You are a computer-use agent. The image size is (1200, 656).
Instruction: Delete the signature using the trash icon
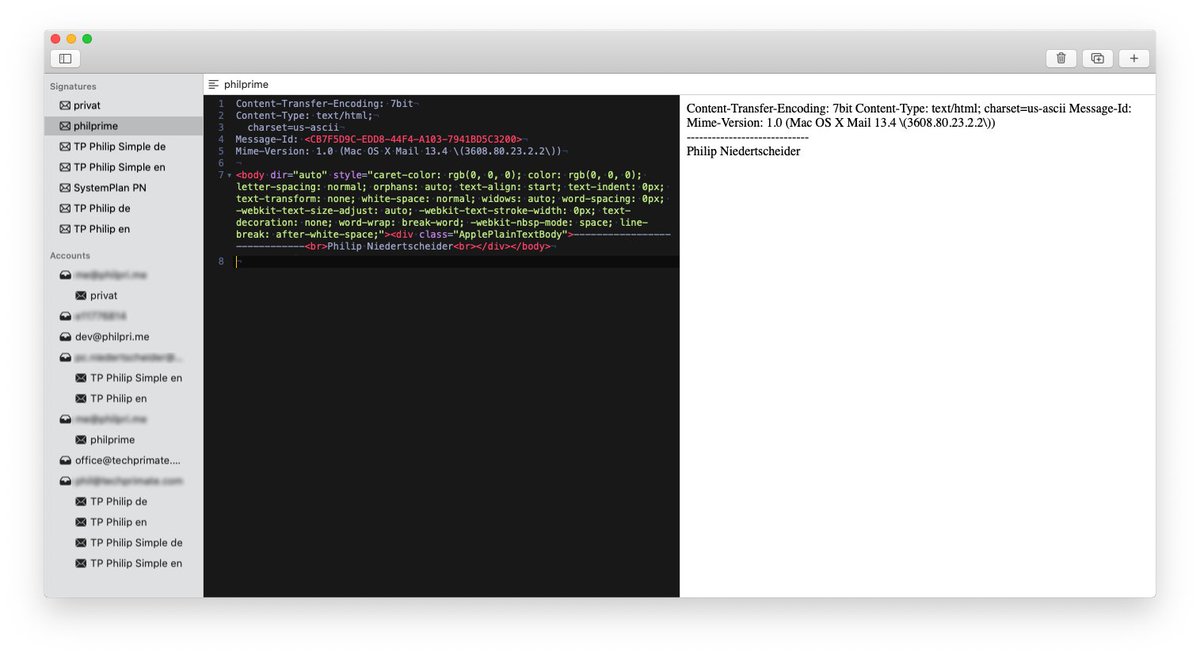tap(1061, 59)
